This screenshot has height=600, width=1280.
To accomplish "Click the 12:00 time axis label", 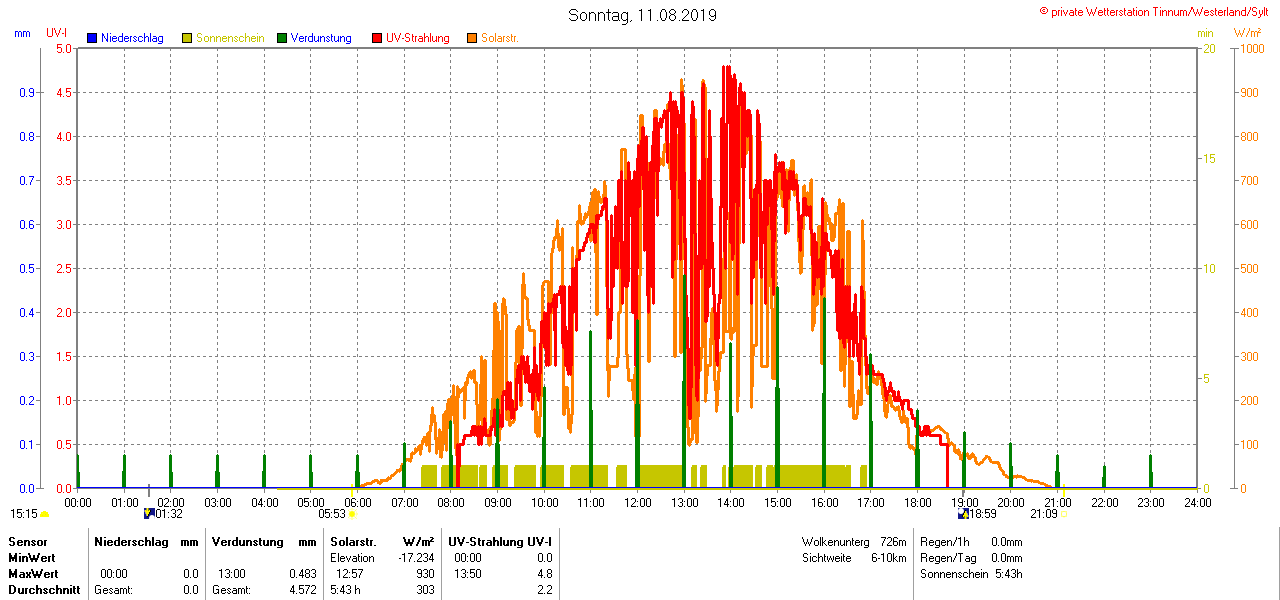I will 637,502.
